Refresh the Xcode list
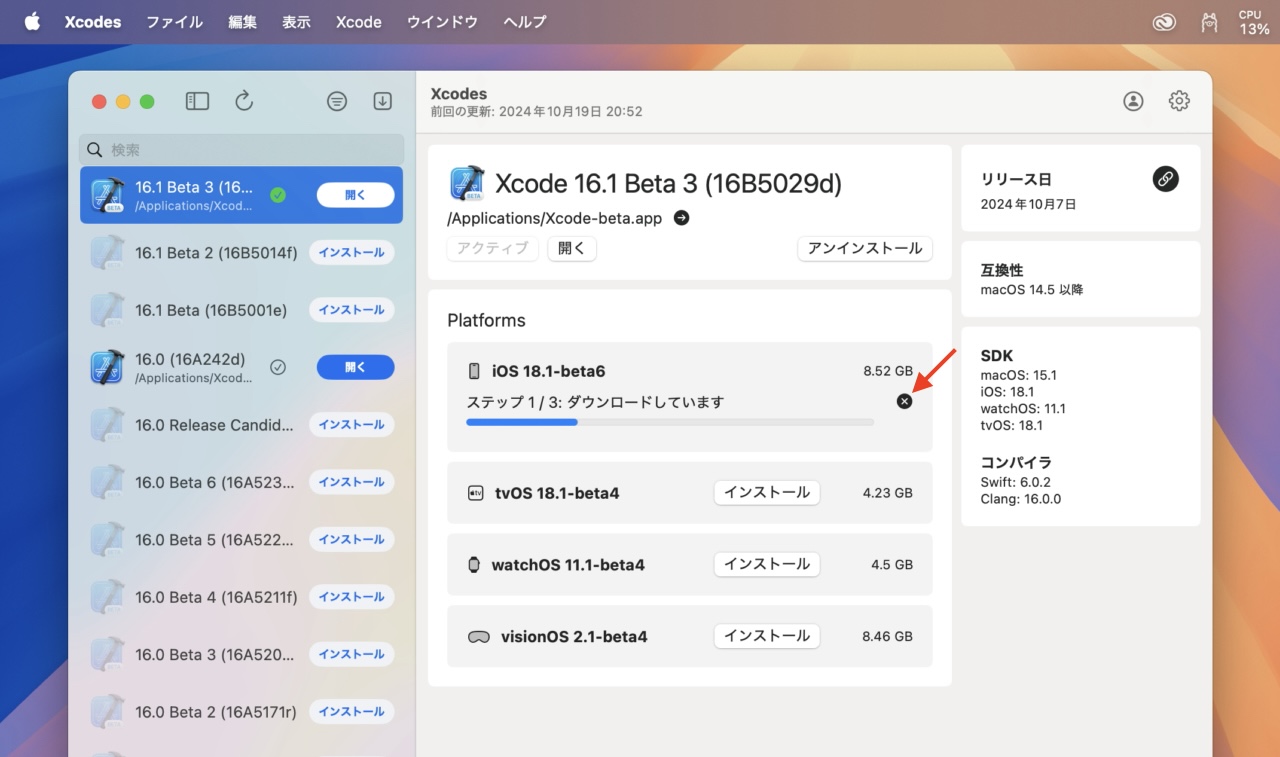 click(244, 101)
